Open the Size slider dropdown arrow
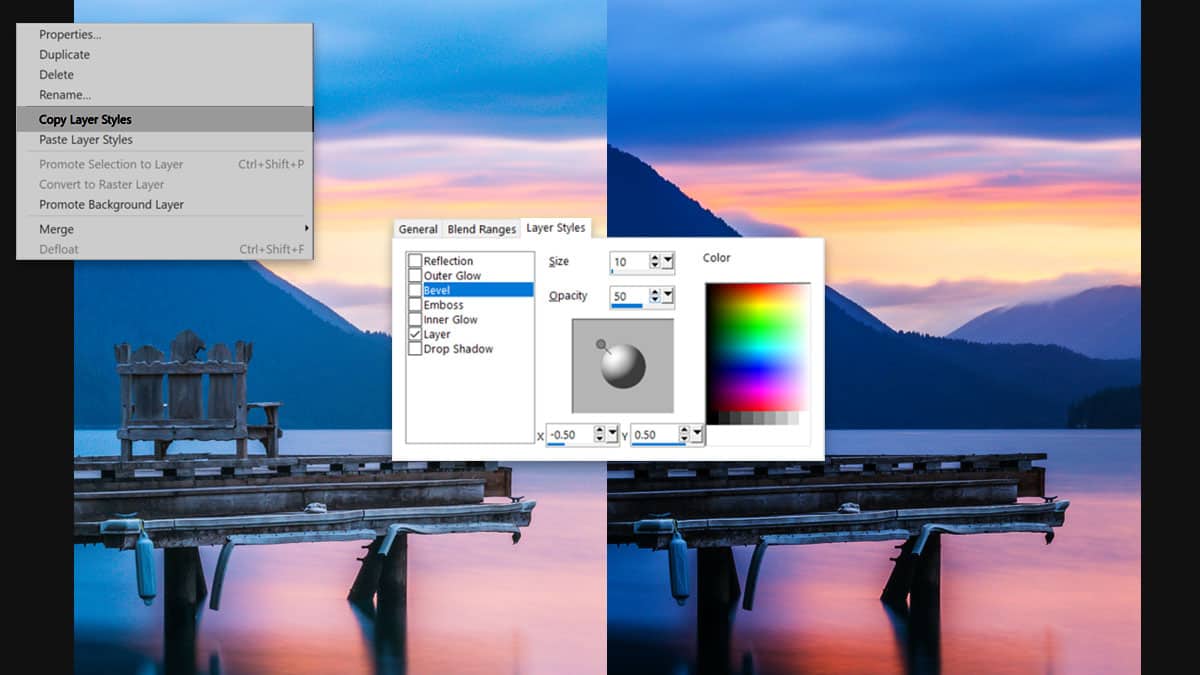Screen dimensions: 1200x675 pyautogui.click(x=668, y=262)
